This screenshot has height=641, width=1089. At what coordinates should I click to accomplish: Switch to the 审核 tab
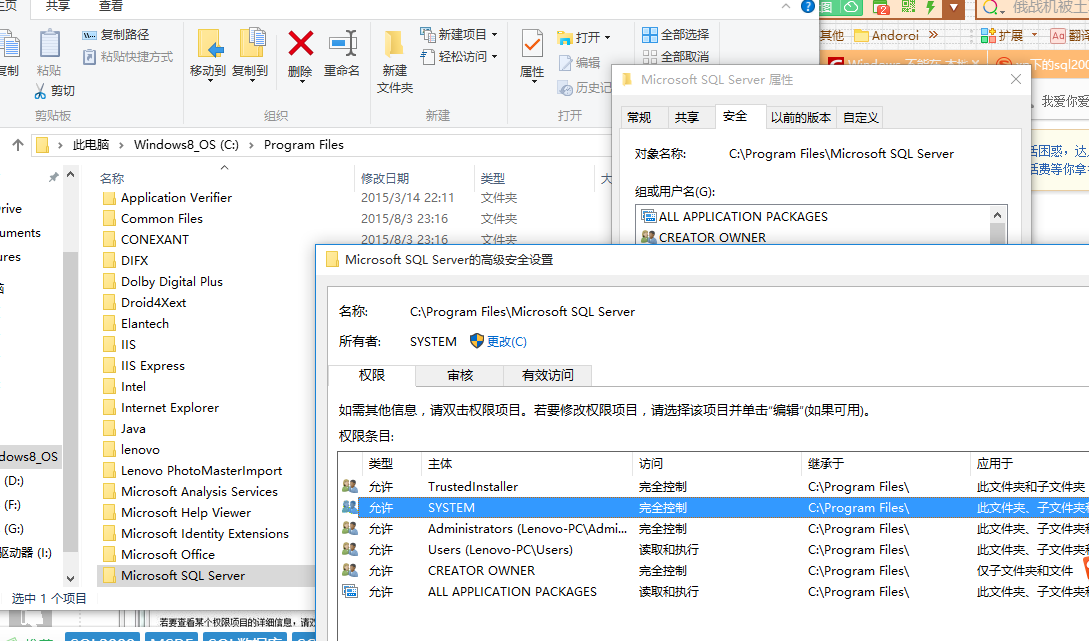(460, 376)
